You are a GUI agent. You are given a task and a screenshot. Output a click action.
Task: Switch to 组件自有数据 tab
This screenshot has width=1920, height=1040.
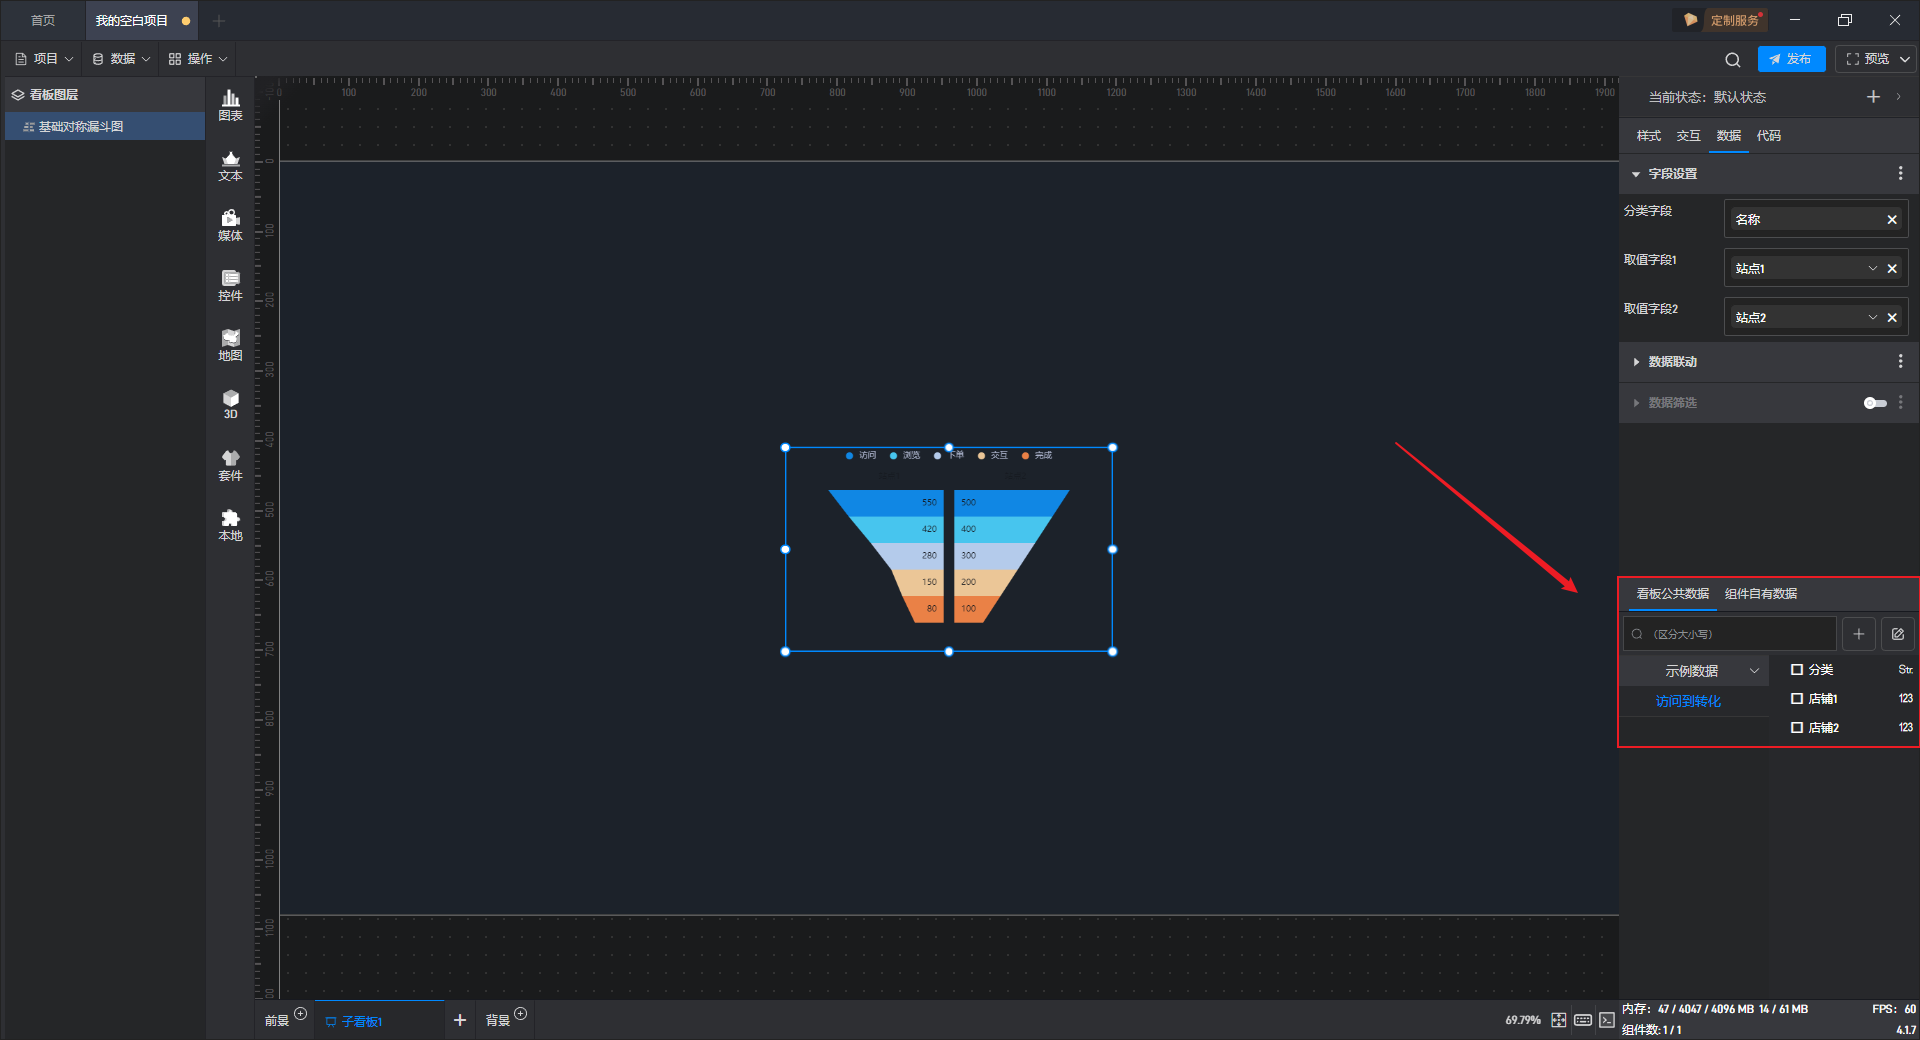[1761, 594]
